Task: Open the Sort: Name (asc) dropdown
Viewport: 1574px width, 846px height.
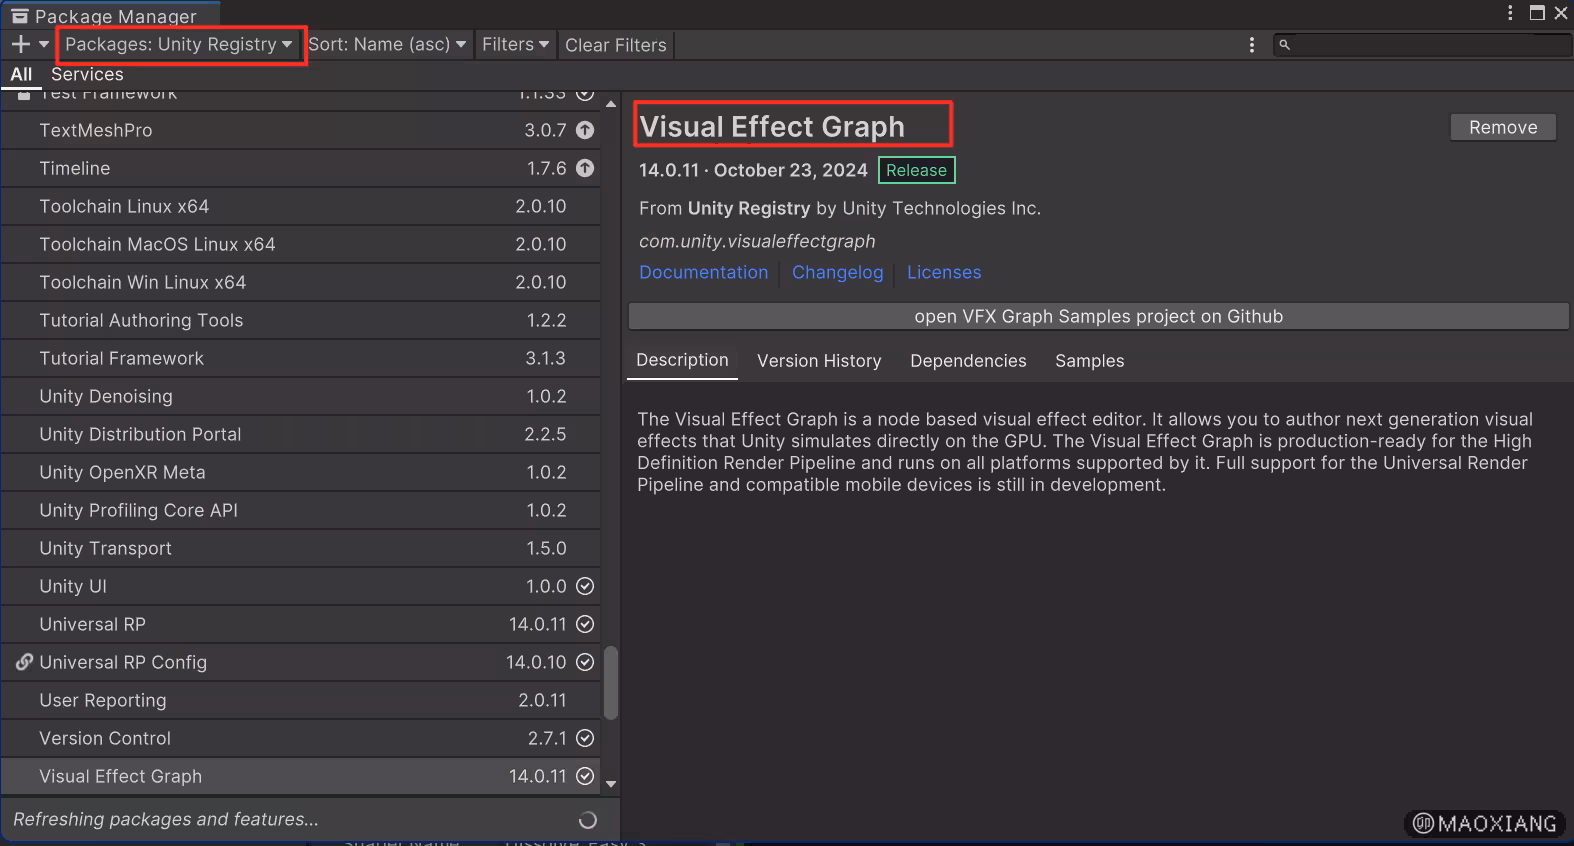Action: (387, 44)
